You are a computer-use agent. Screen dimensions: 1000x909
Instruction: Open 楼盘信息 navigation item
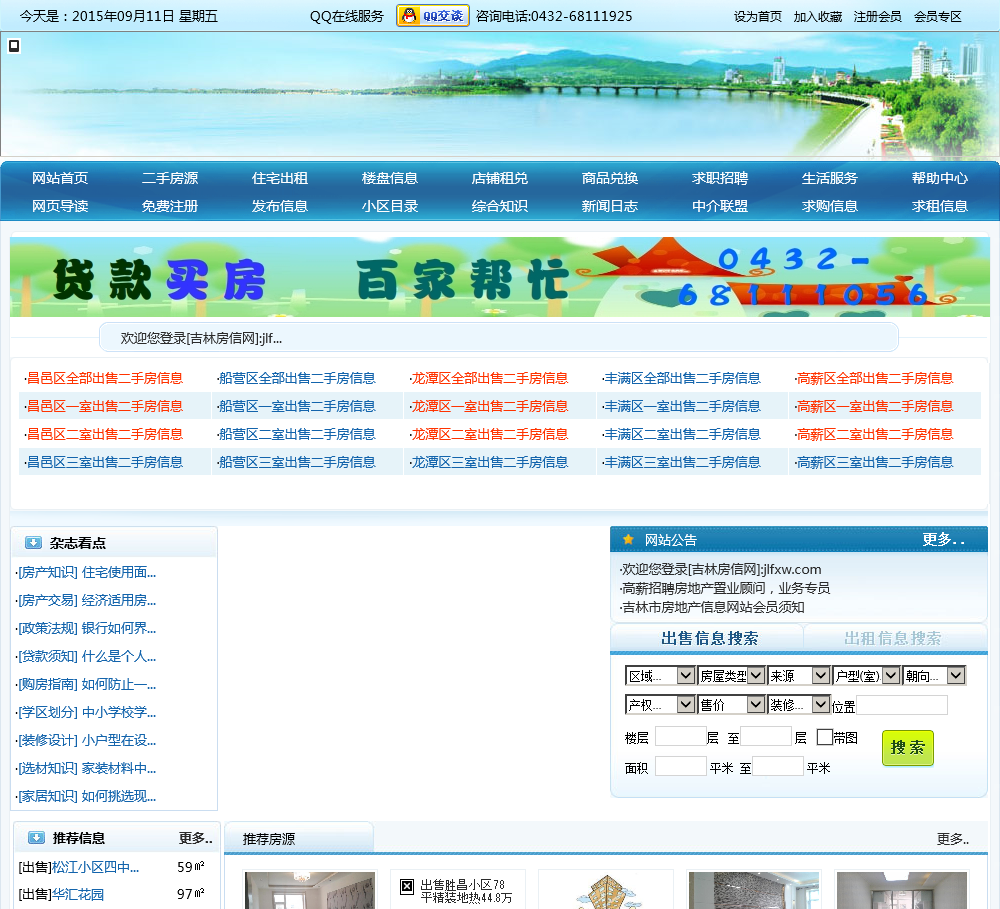(390, 178)
